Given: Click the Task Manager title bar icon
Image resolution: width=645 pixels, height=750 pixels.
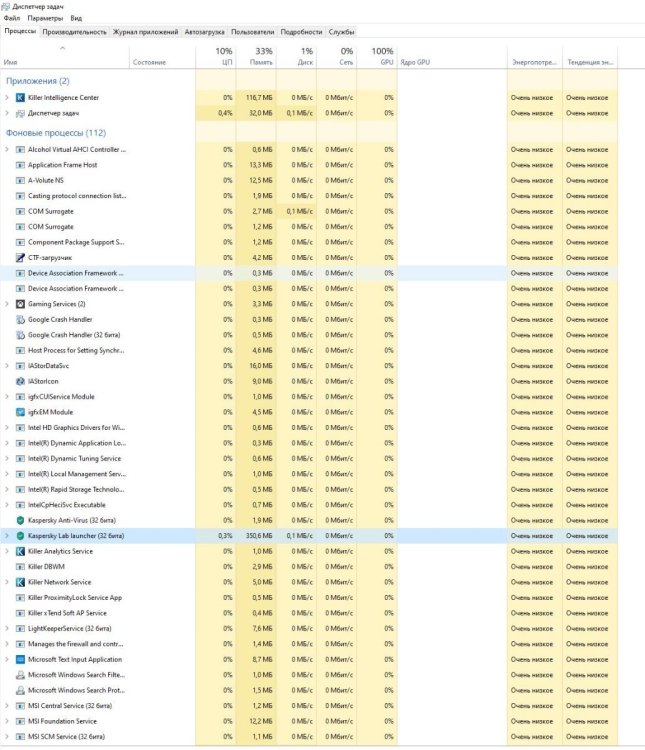Looking at the screenshot, I should pos(6,7).
